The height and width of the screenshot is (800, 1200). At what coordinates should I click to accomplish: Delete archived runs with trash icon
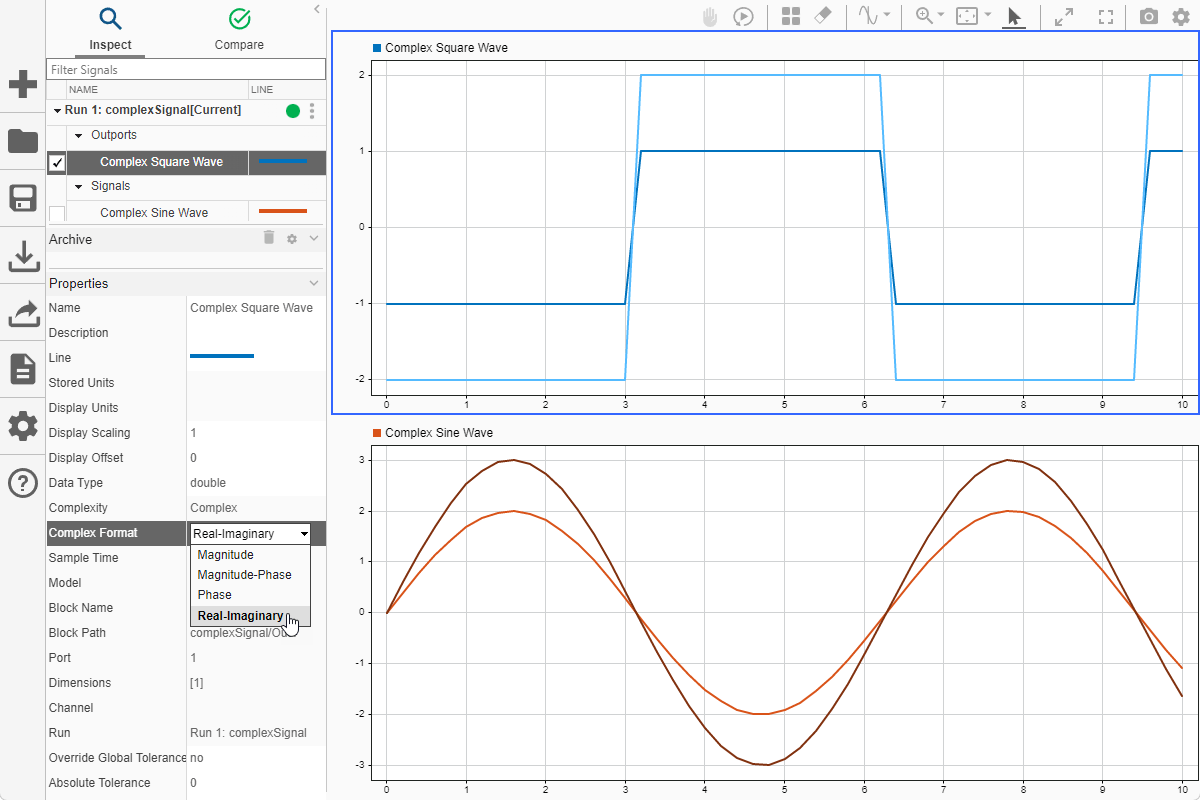click(268, 238)
